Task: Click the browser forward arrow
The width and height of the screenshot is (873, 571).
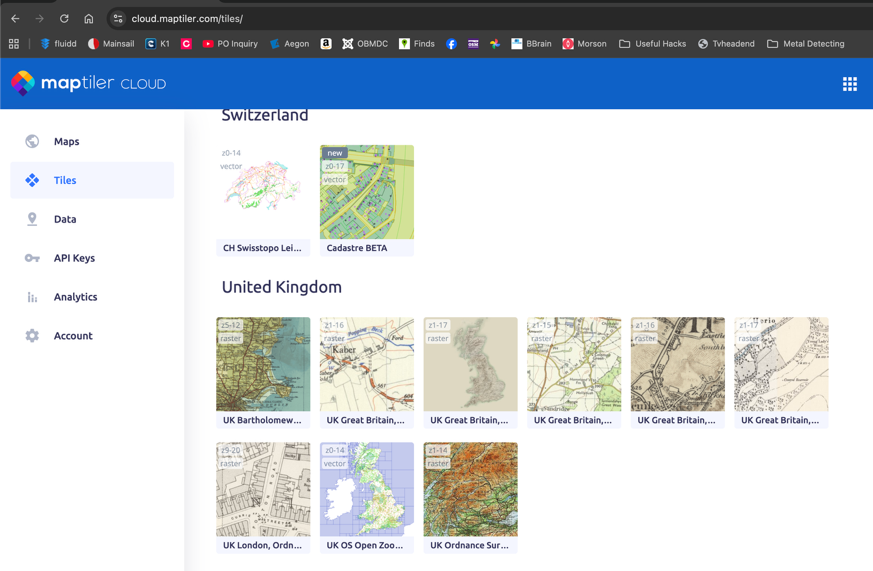Action: [x=40, y=18]
